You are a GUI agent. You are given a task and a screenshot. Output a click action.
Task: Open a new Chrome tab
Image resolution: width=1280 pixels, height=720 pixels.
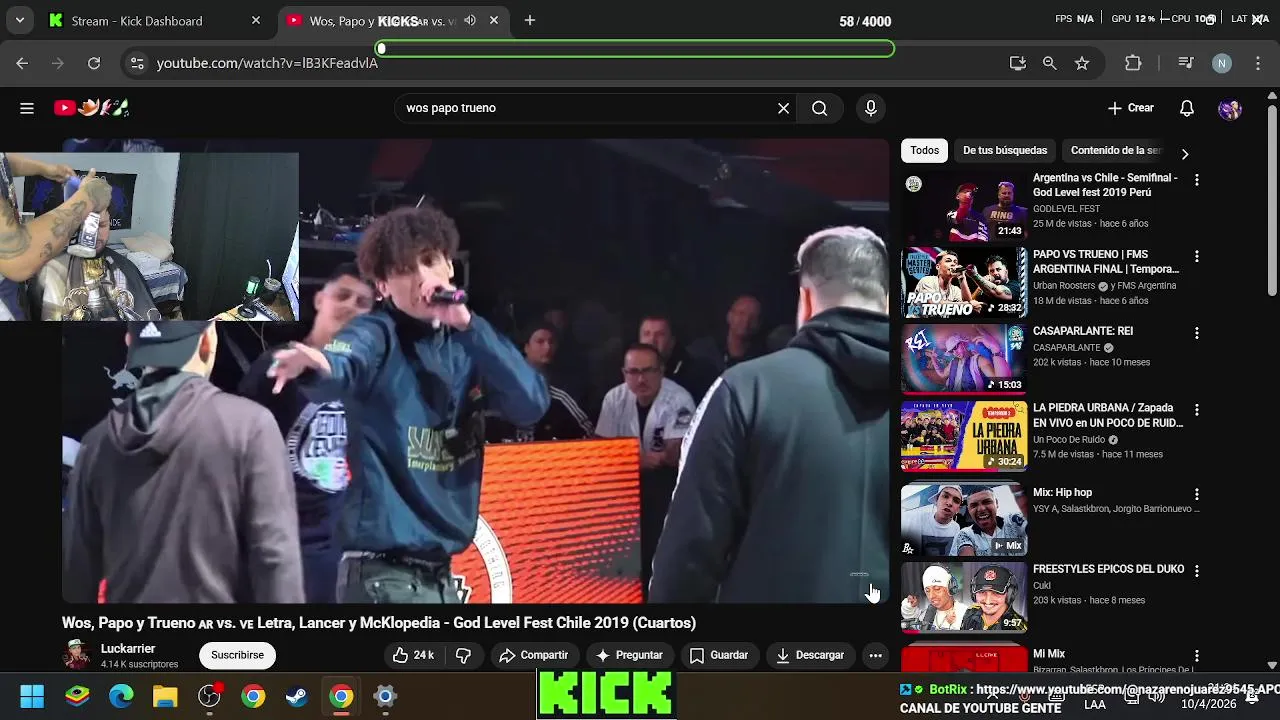(x=530, y=21)
